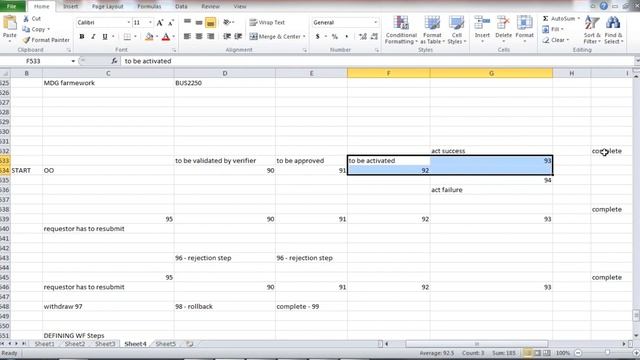Click the Cut command
640x360 pixels.
pos(32,19)
